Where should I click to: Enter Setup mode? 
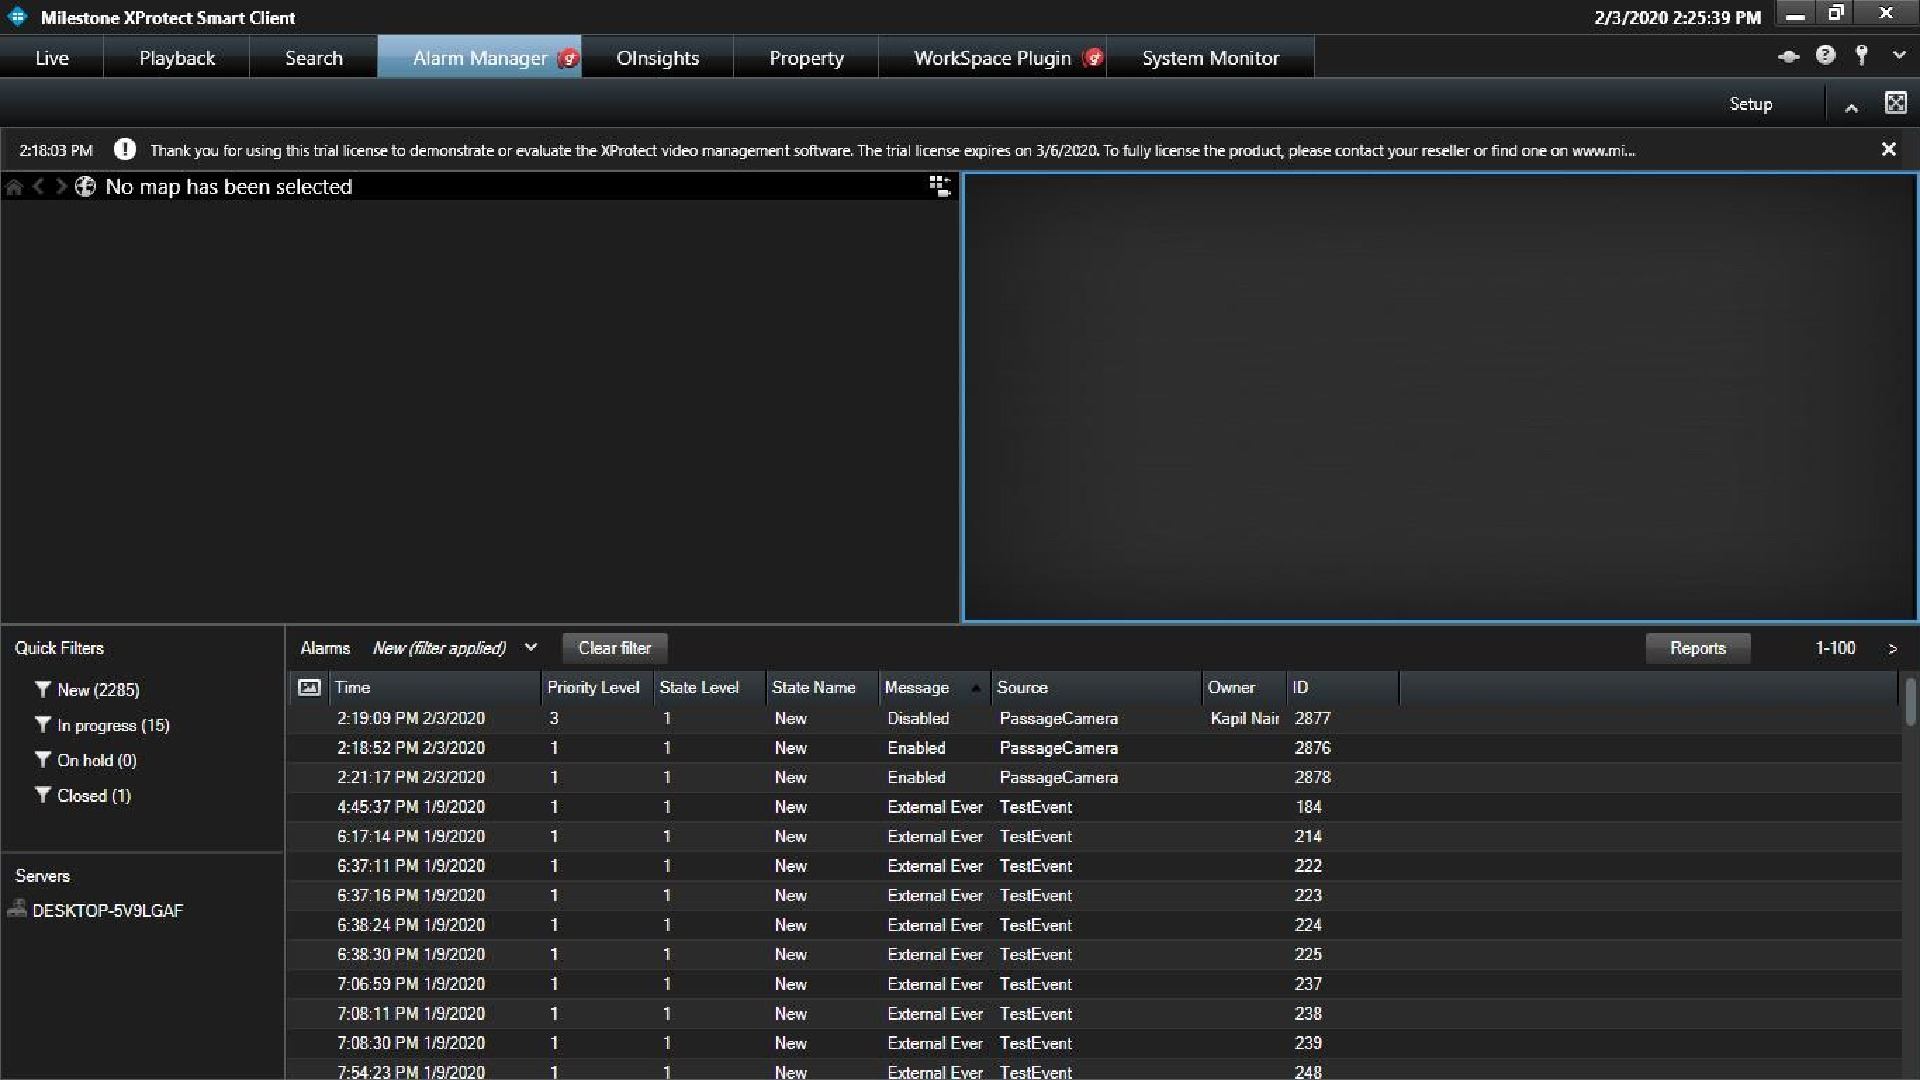tap(1750, 104)
